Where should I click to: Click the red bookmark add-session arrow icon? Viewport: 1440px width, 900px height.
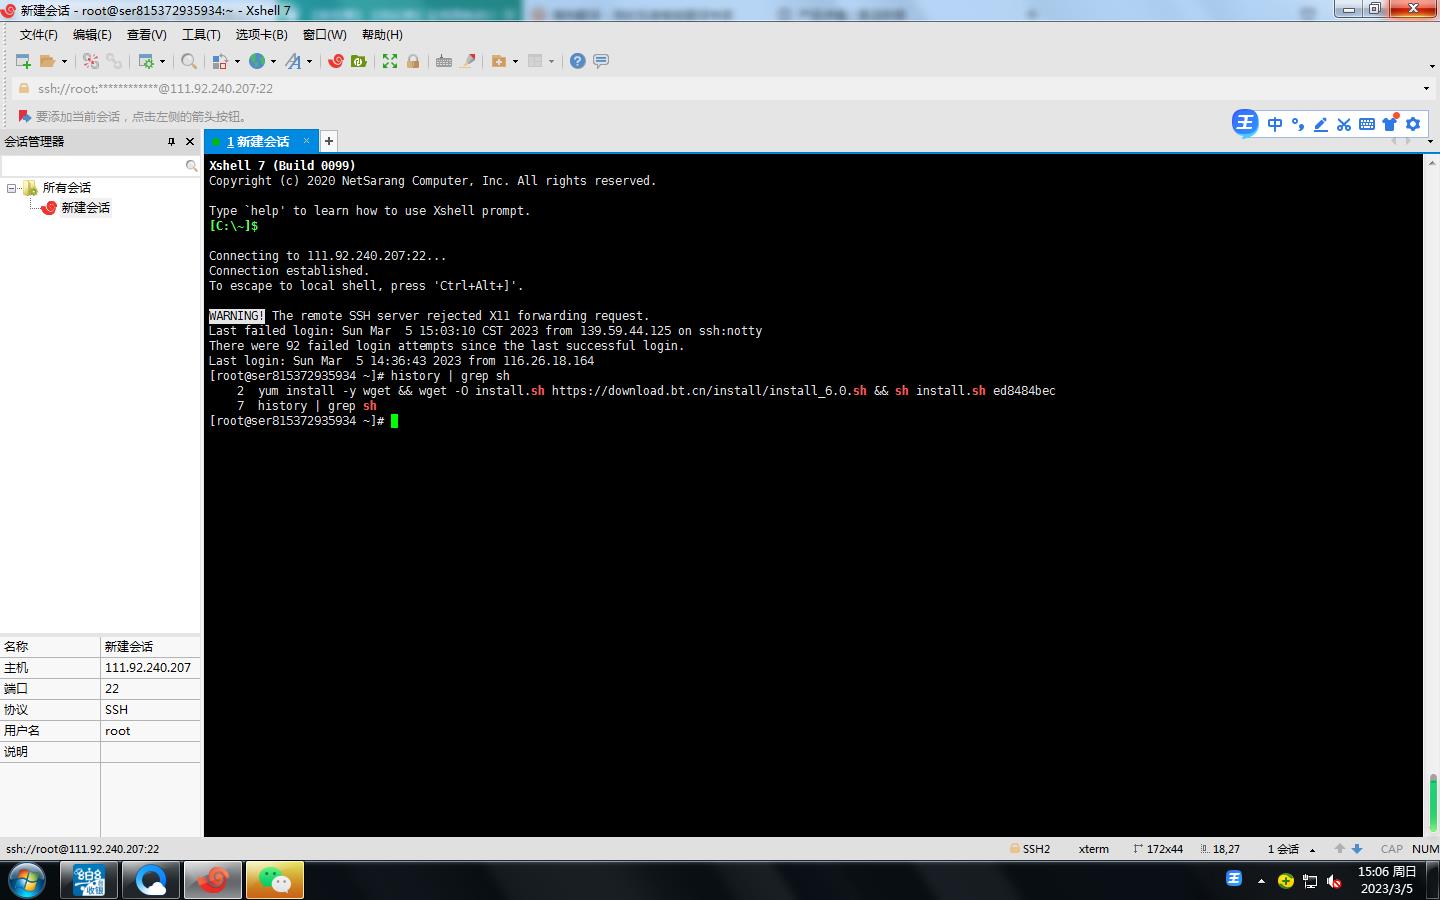(x=23, y=116)
